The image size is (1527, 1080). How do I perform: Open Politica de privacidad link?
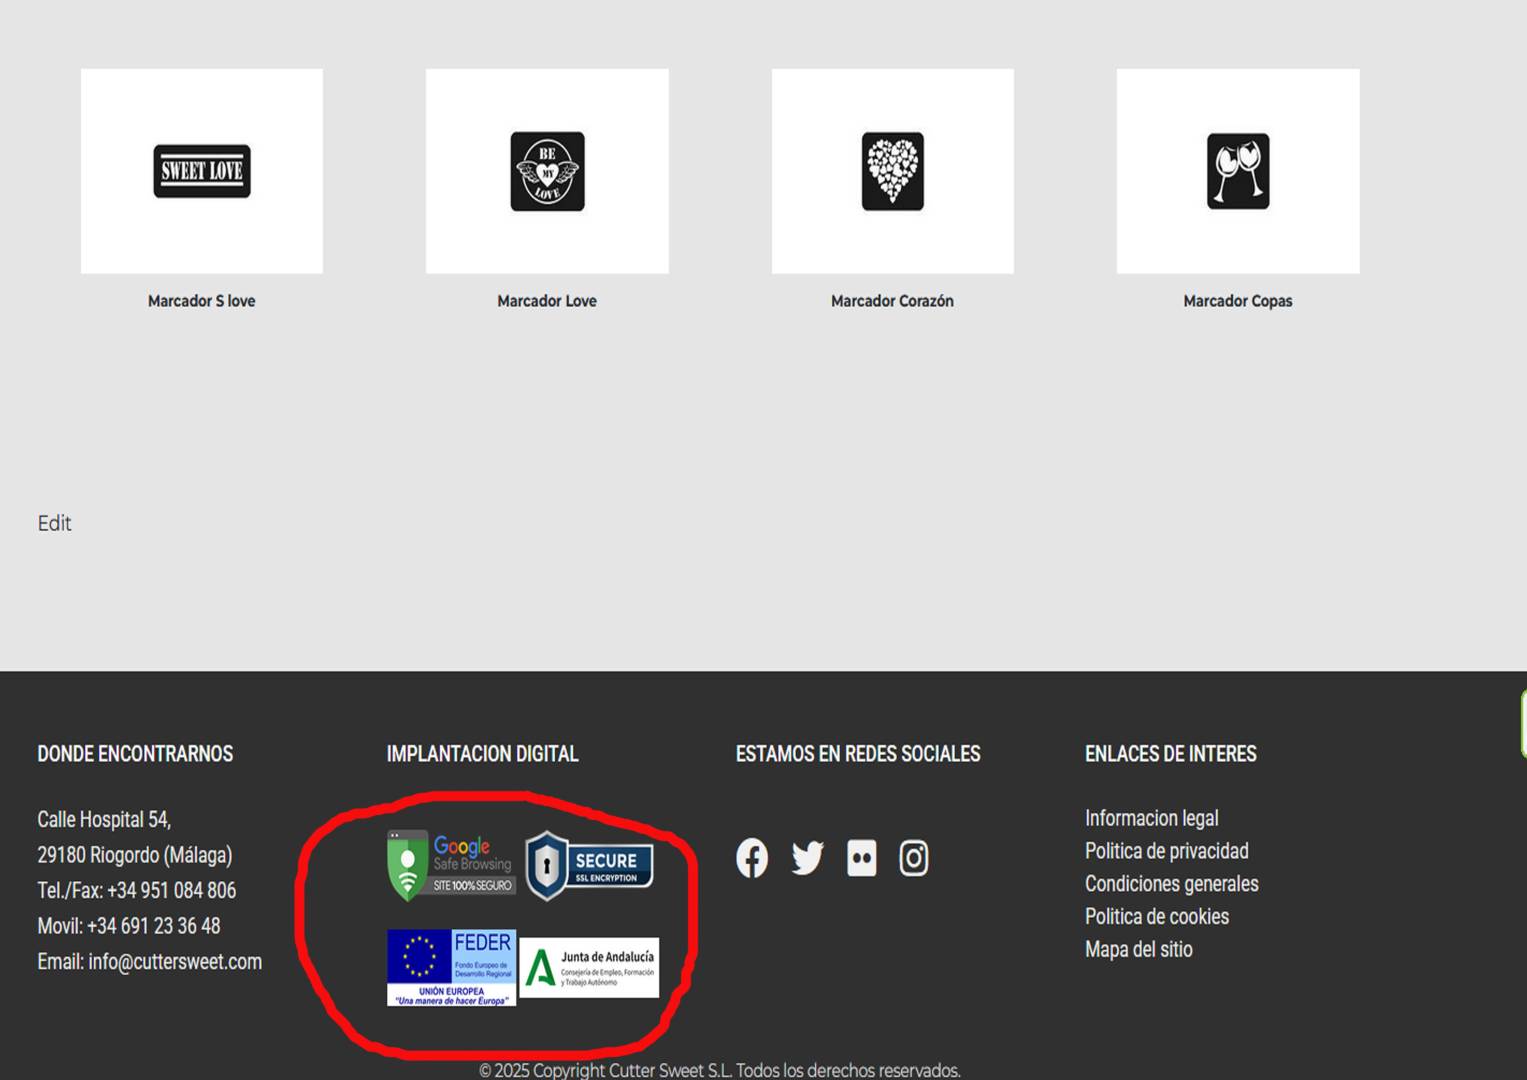coord(1166,851)
